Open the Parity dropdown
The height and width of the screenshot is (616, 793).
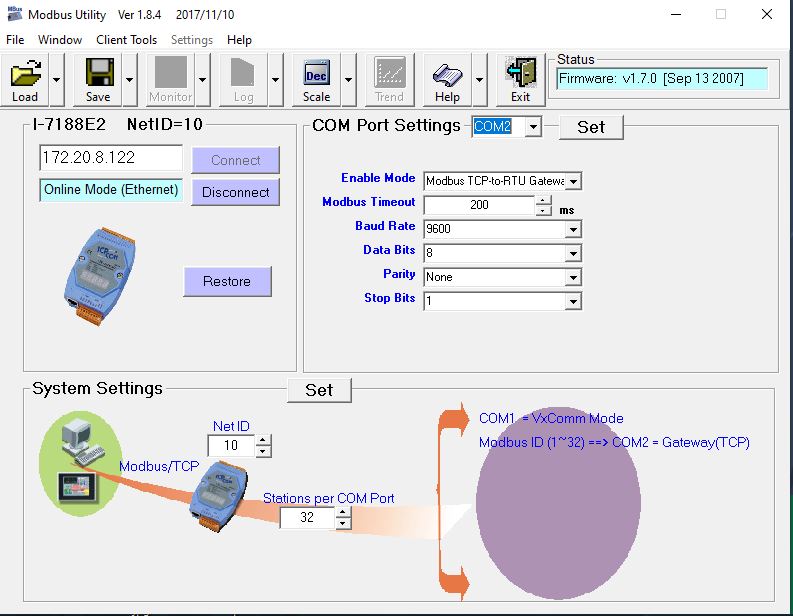(573, 277)
